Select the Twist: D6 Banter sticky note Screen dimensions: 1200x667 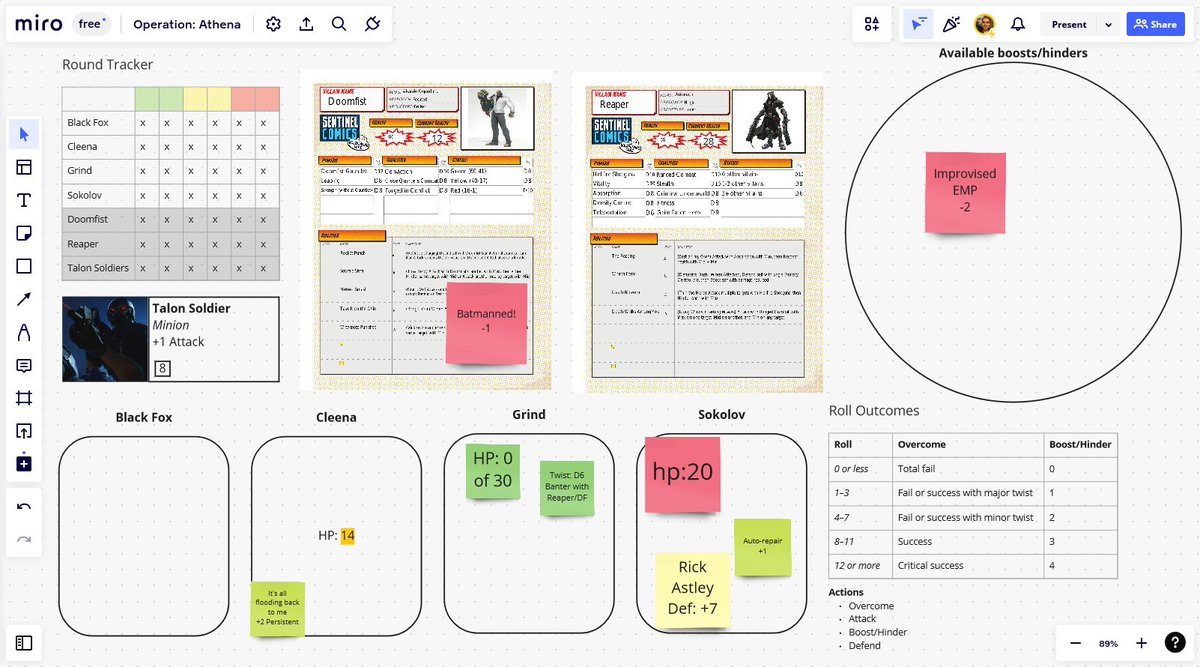567,487
